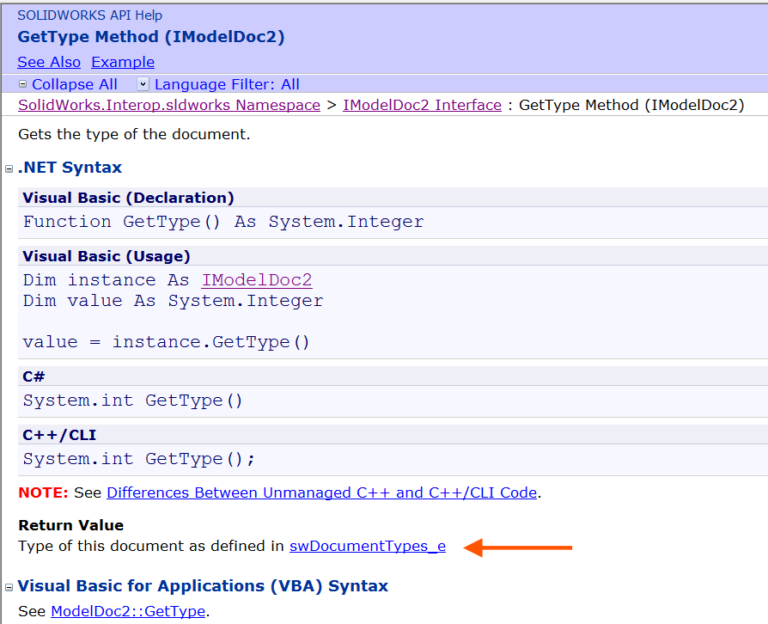Click the Collapse All minus icon
768x624 pixels.
tap(23, 84)
